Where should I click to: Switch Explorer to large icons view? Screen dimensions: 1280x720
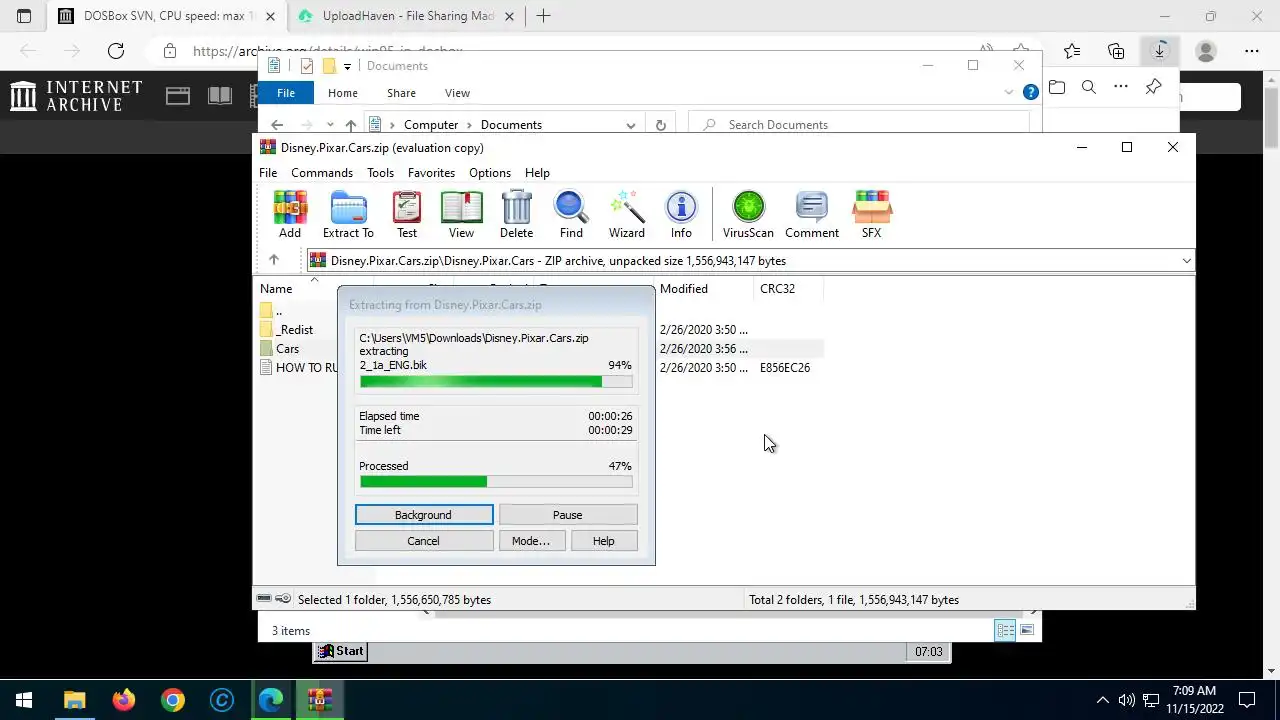(x=1027, y=630)
